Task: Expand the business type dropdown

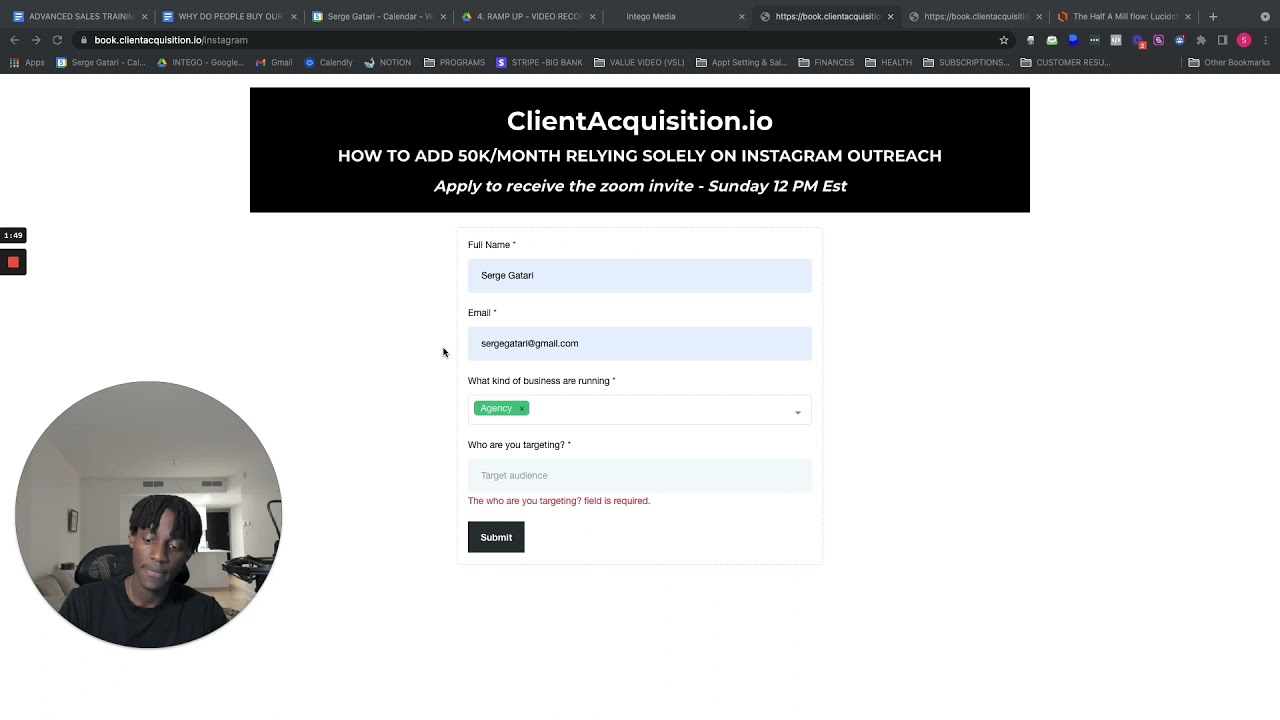Action: coord(797,412)
